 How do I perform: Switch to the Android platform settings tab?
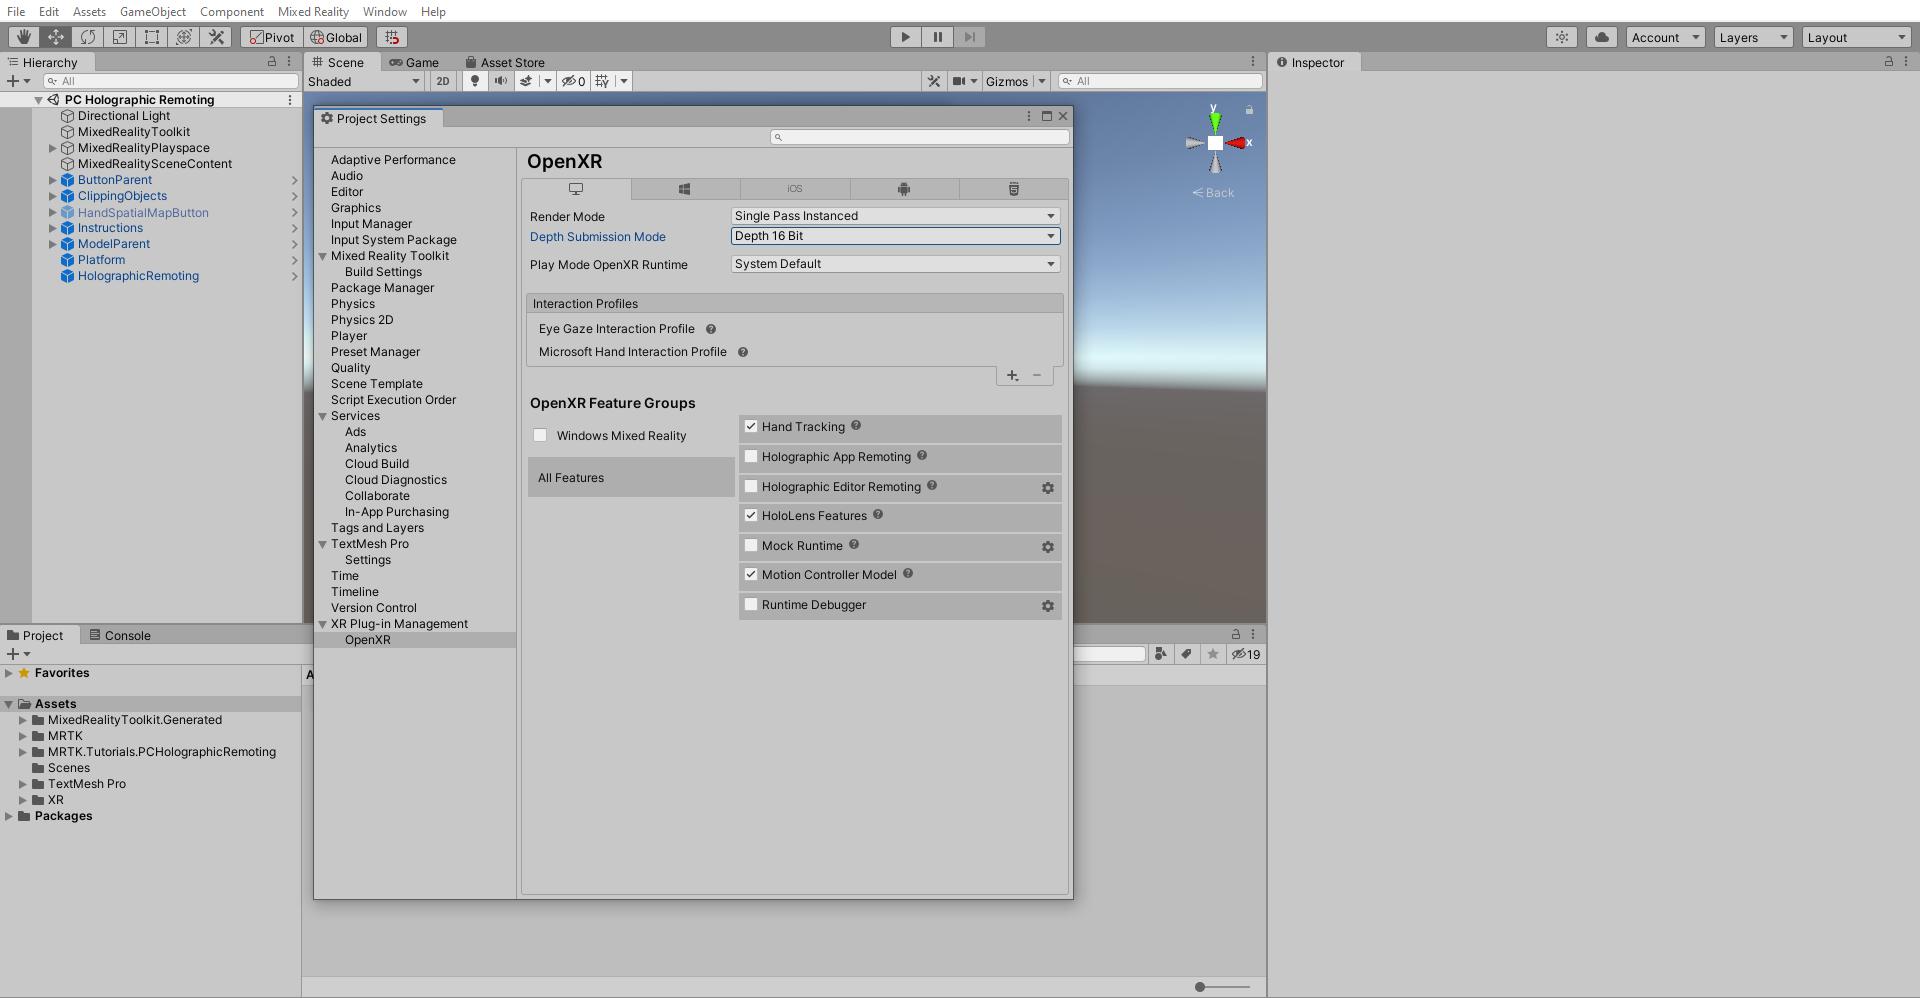904,189
